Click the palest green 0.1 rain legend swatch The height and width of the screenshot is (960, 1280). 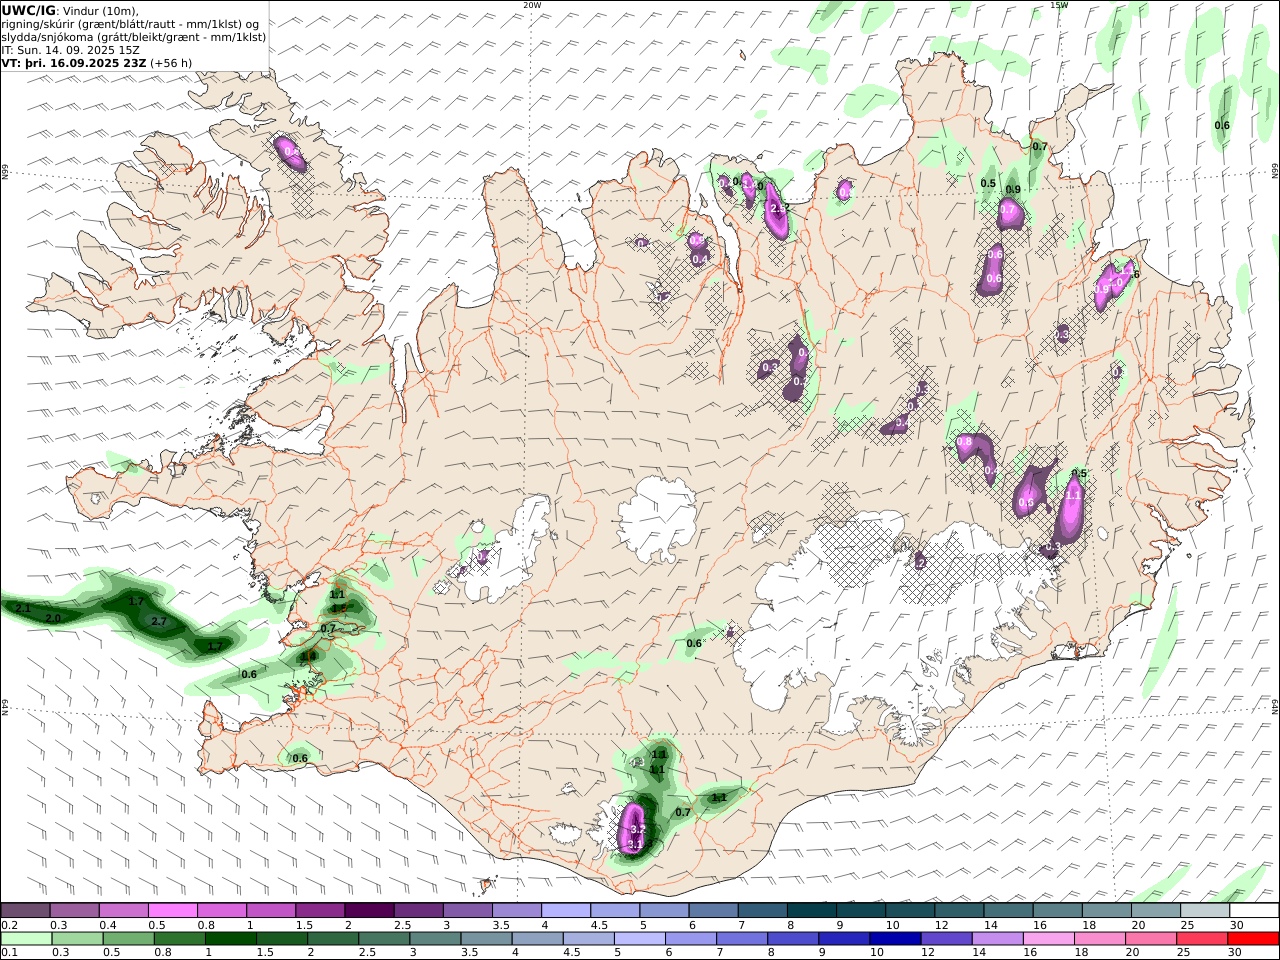(x=26, y=939)
